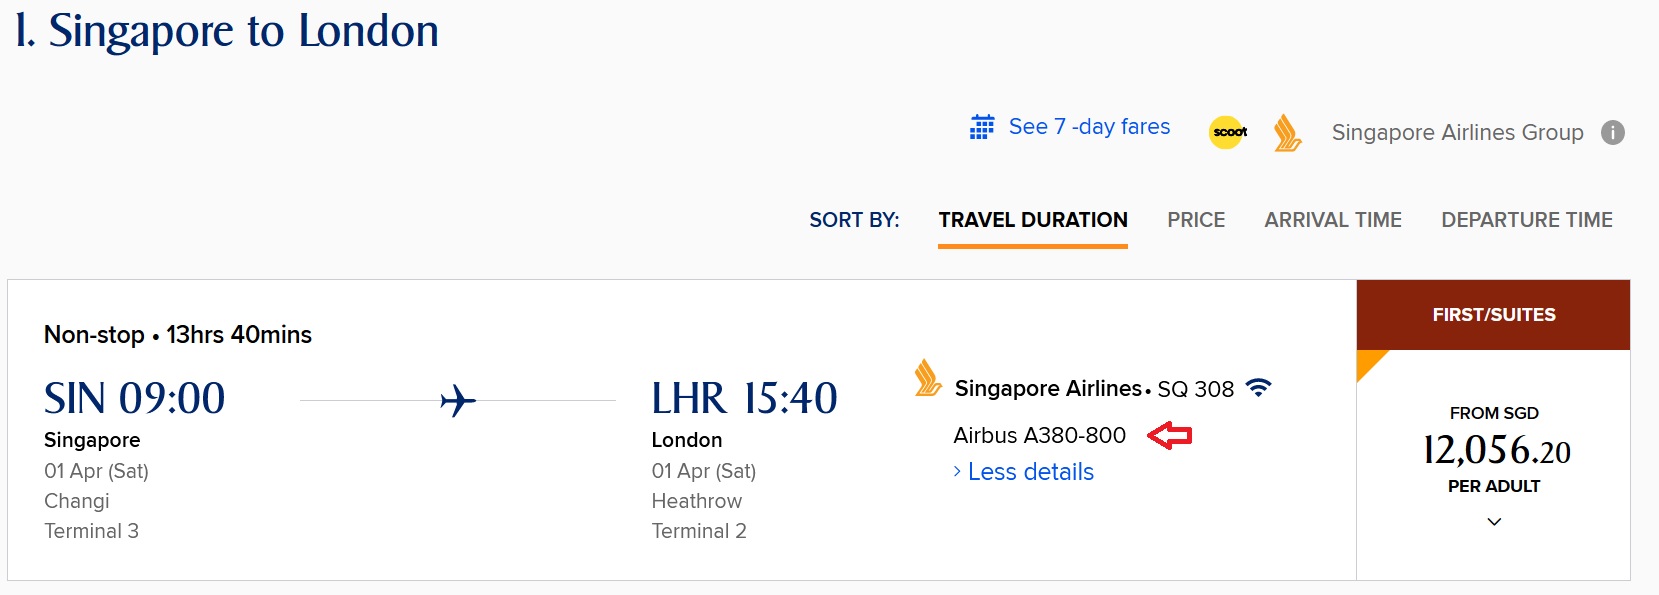Click the Wi-Fi icon beside SQ 308

pyautogui.click(x=1259, y=388)
